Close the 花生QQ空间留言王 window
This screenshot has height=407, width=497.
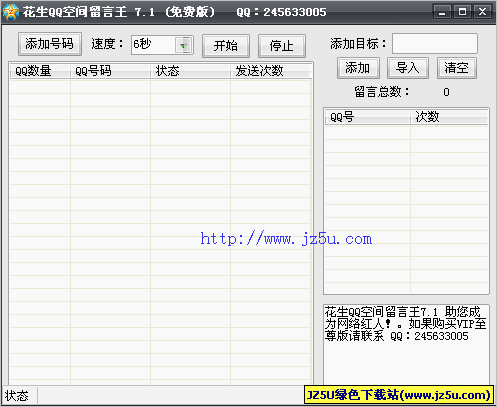(x=482, y=12)
